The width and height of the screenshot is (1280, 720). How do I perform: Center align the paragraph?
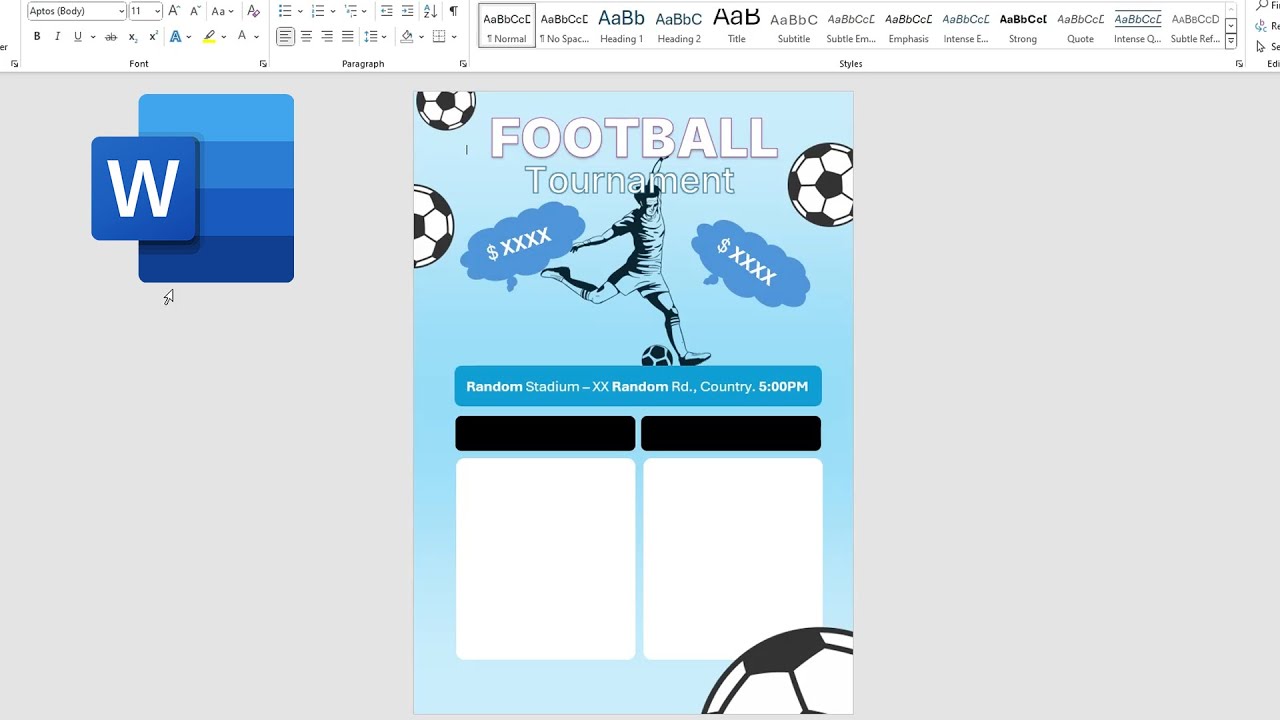coord(306,37)
